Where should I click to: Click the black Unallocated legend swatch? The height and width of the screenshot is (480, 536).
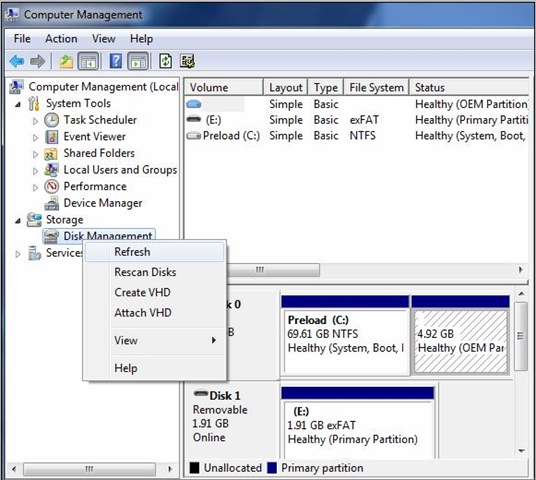click(x=195, y=468)
